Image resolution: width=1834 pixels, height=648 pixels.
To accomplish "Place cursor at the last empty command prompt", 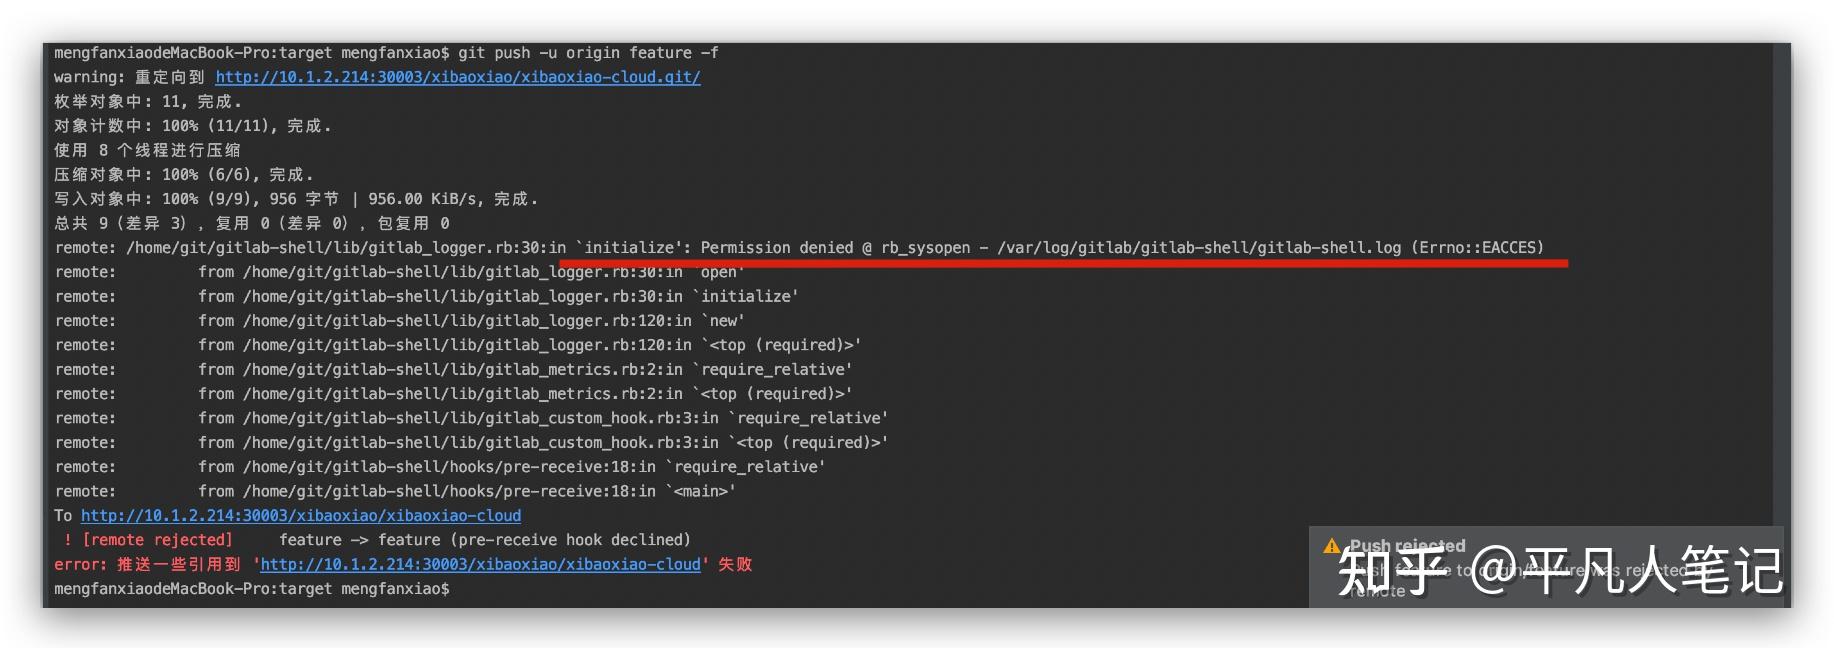I will click(x=455, y=589).
